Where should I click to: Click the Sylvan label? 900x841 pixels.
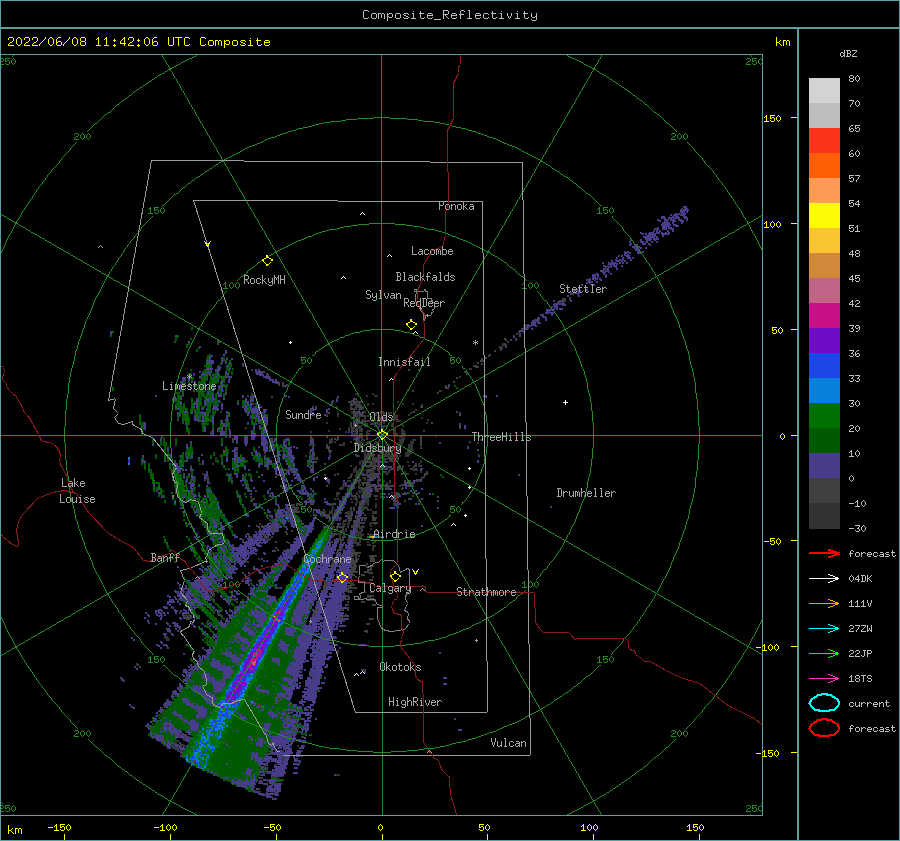383,295
